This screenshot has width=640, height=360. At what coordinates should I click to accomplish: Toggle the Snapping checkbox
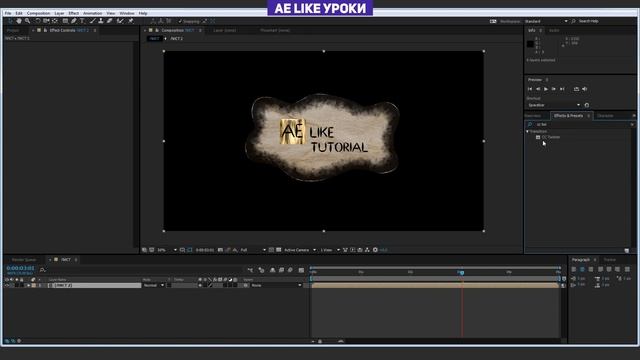(180, 21)
